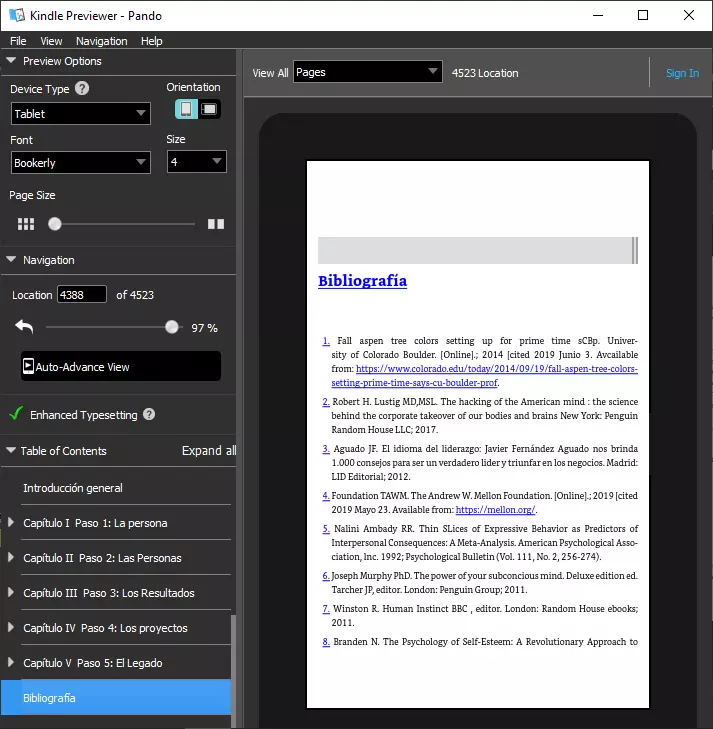This screenshot has height=729, width=713.
Task: Click the Enhanced Typesetting green checkmark
Action: tap(16, 413)
